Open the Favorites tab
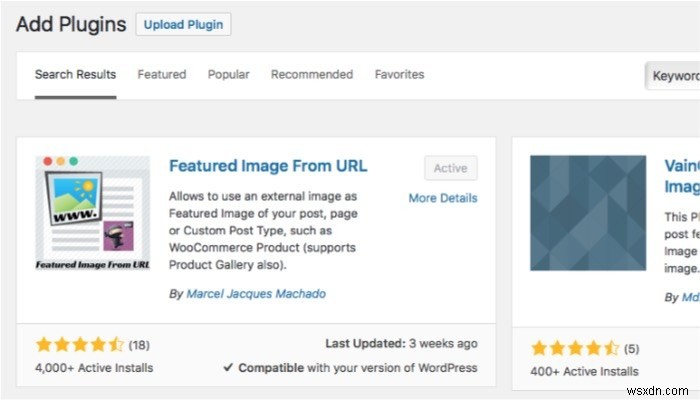700x401 pixels. [x=400, y=75]
